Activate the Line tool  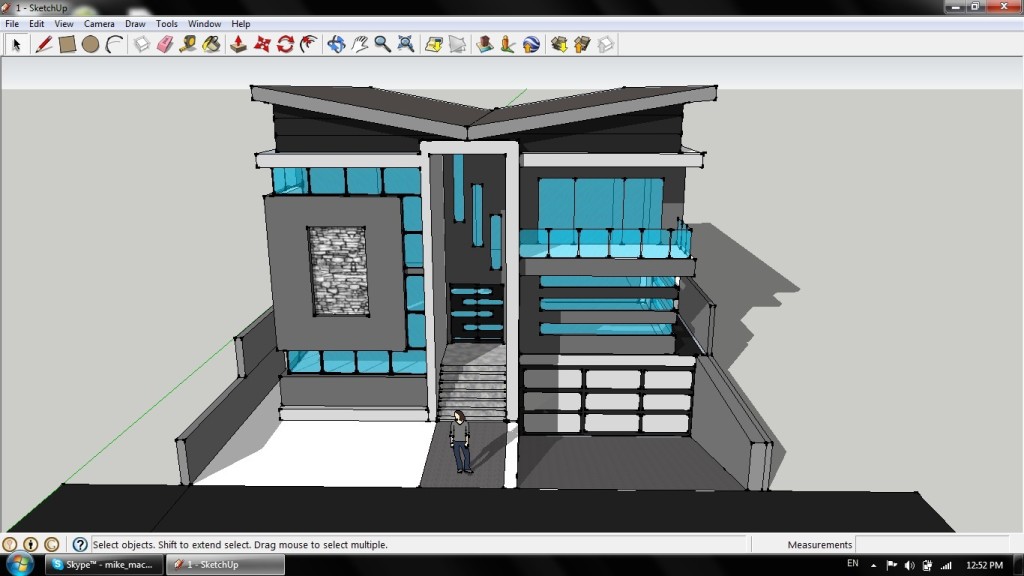[x=42, y=44]
